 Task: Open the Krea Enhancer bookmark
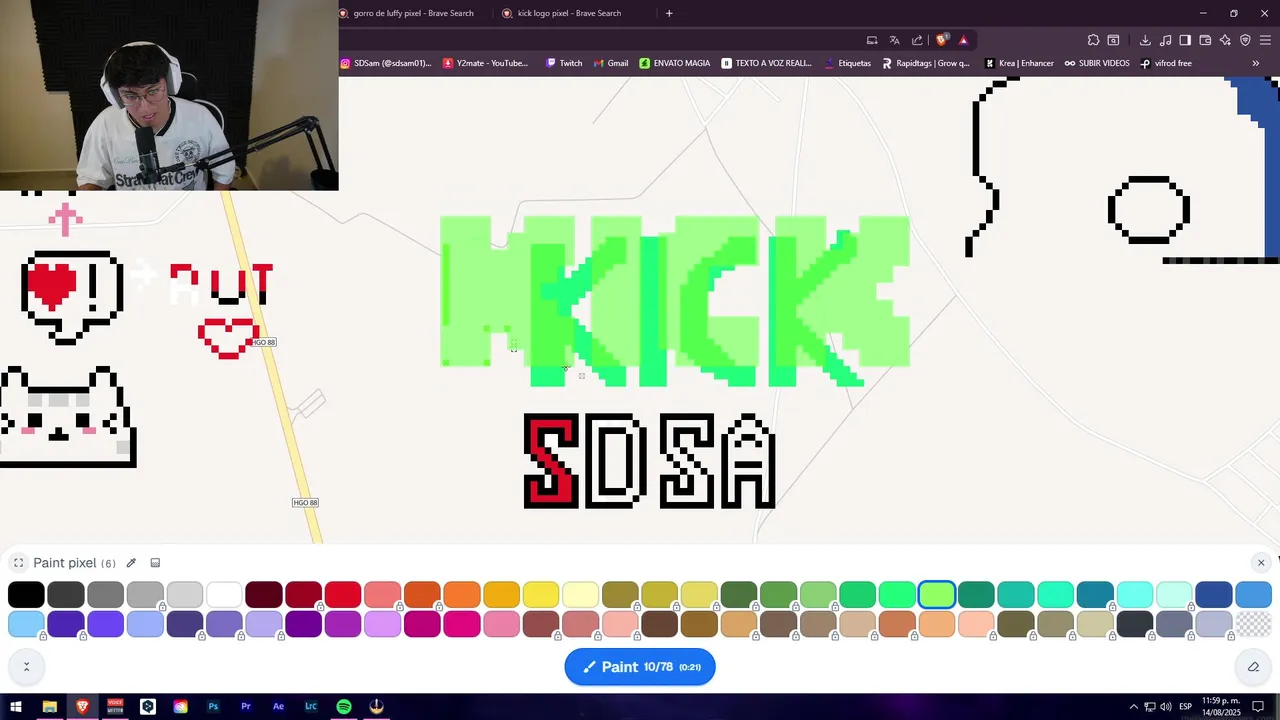[x=1019, y=63]
